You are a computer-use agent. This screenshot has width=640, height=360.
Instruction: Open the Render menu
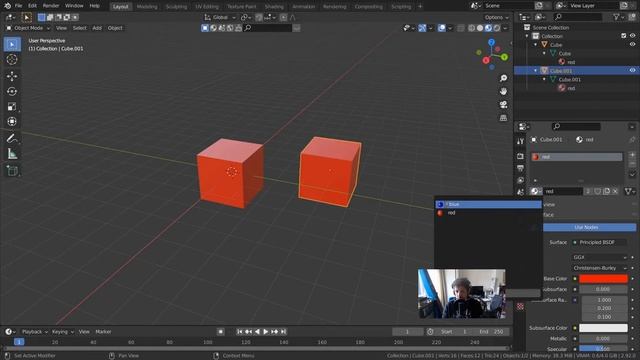click(x=51, y=6)
